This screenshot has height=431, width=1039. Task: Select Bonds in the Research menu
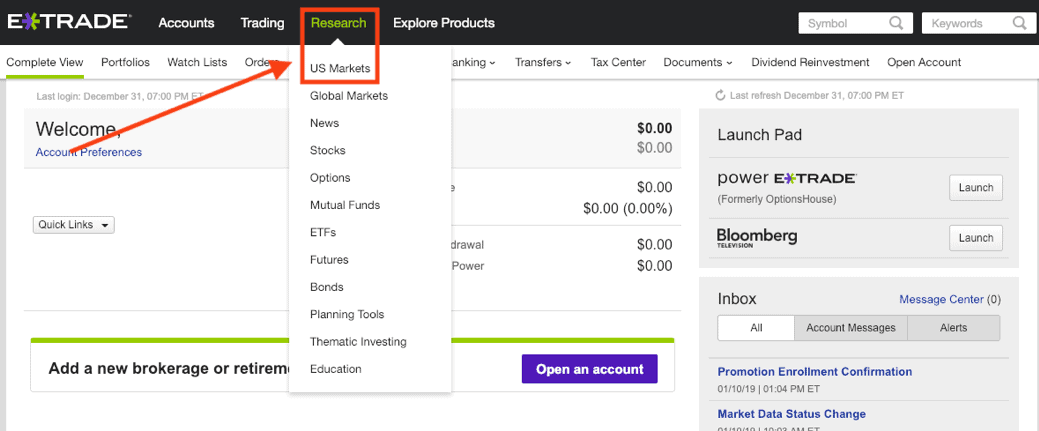327,287
